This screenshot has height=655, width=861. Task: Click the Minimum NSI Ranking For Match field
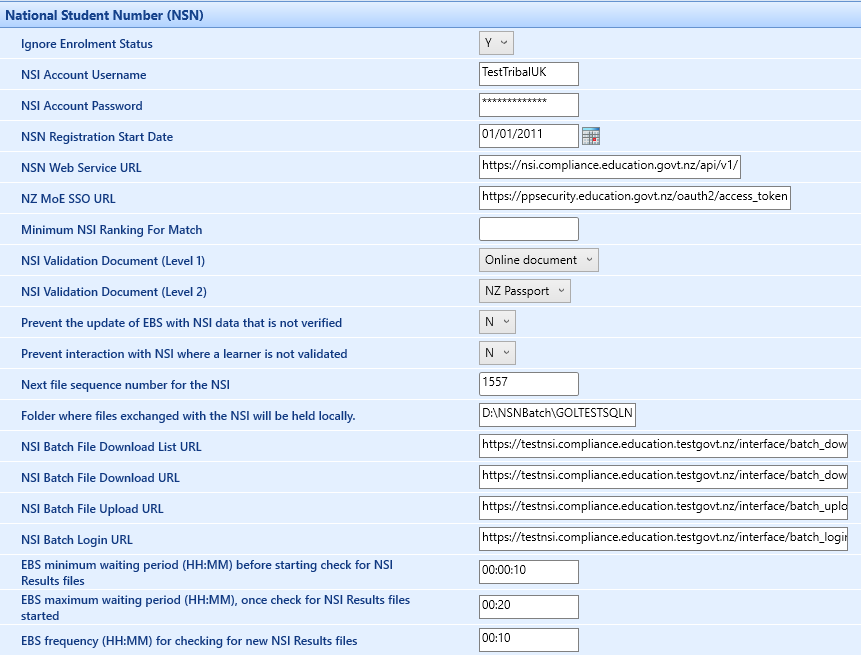point(528,228)
